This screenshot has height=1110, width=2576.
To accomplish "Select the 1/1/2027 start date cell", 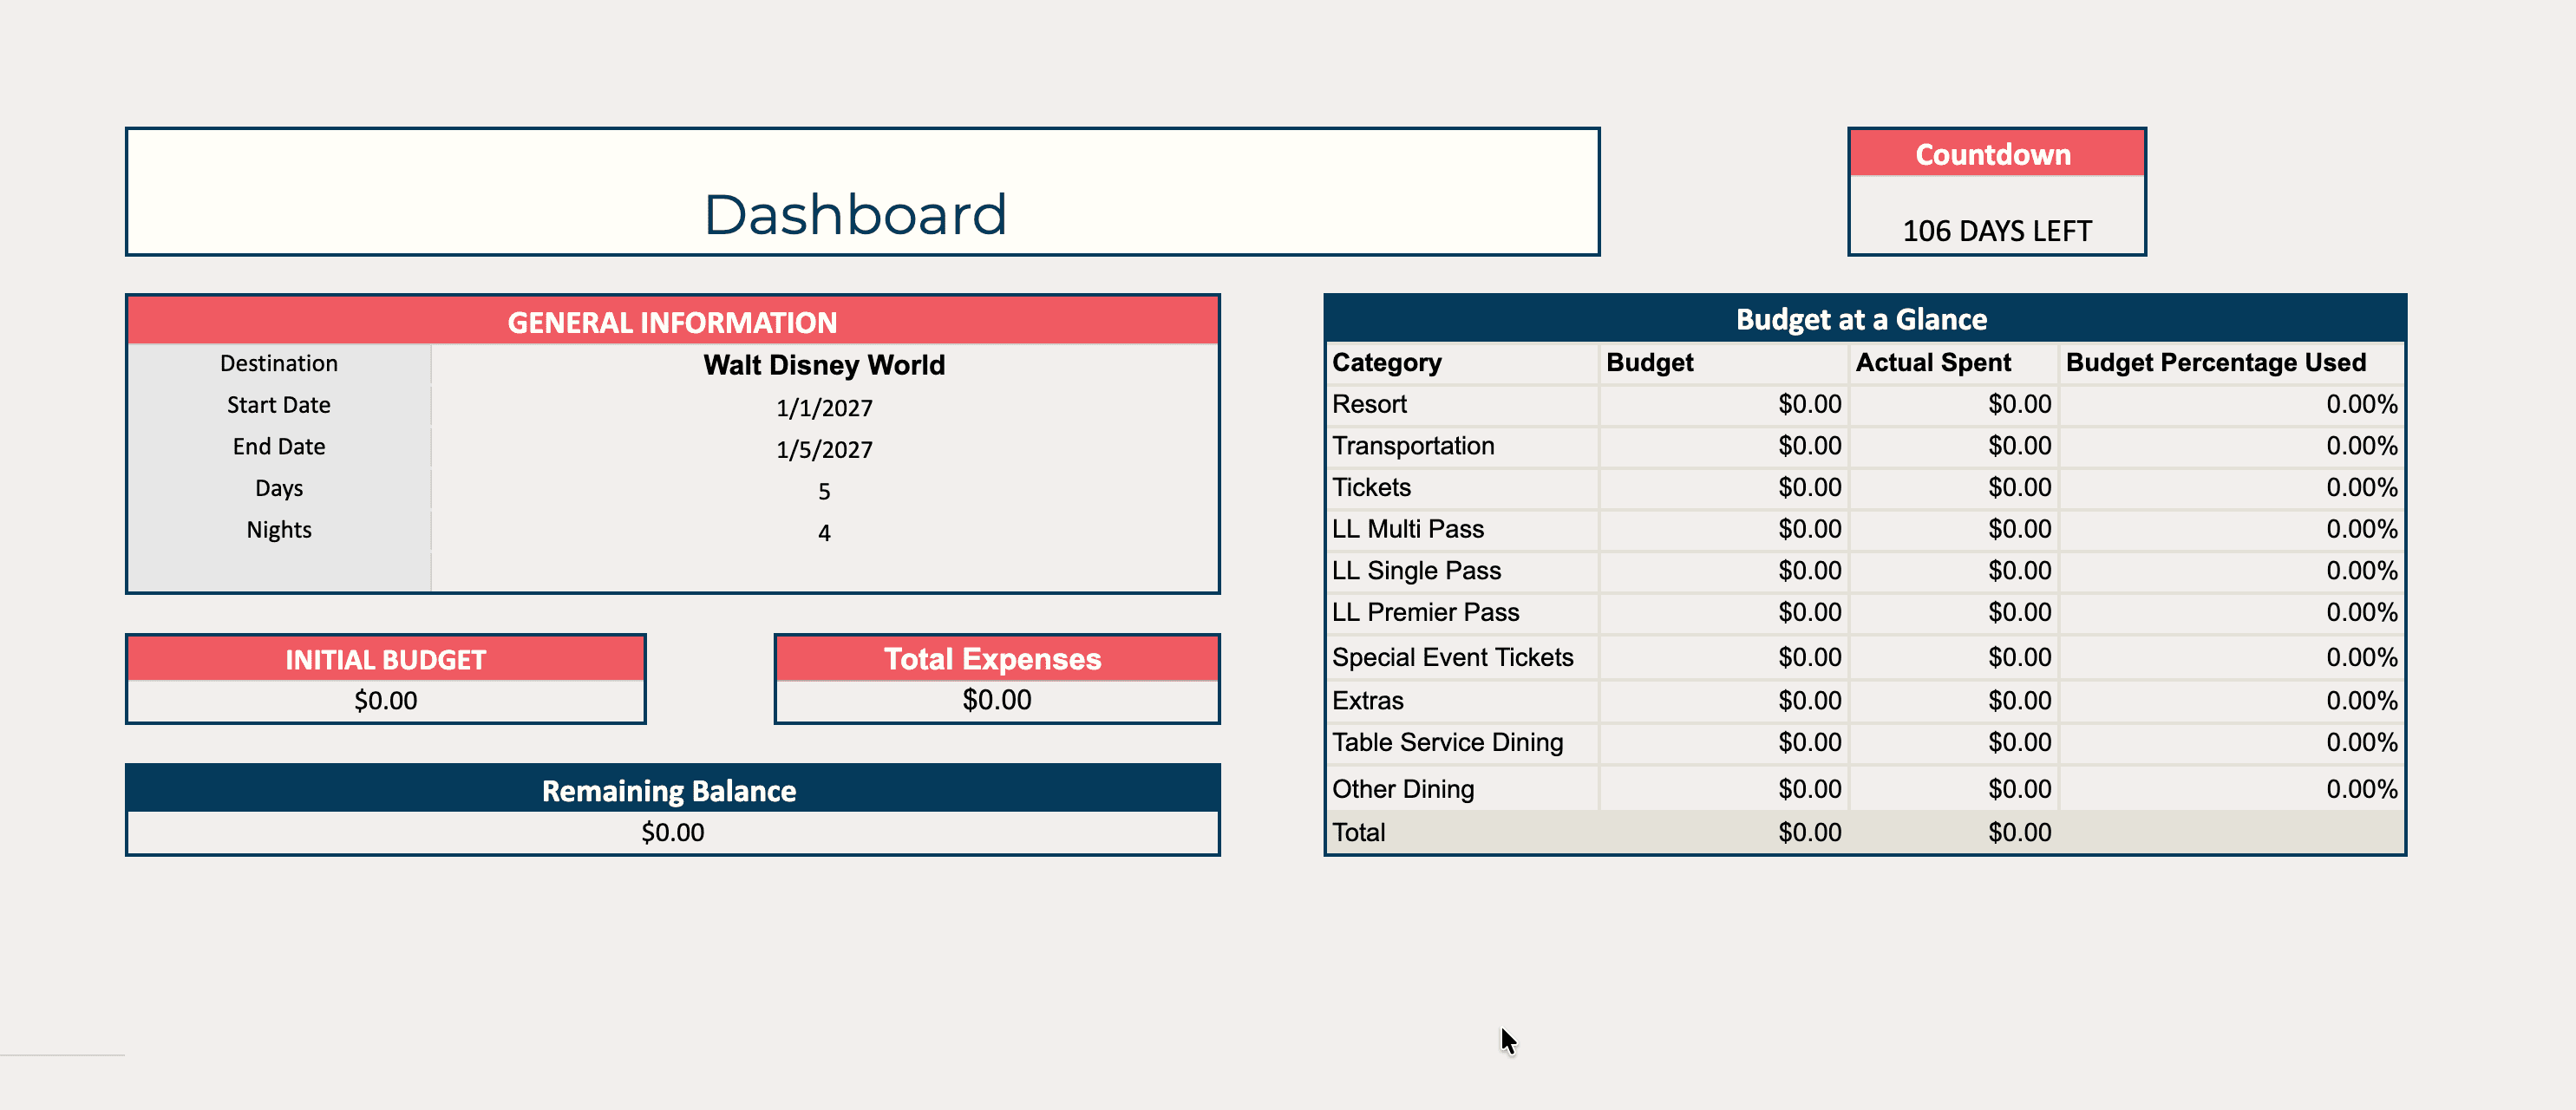I will [824, 408].
